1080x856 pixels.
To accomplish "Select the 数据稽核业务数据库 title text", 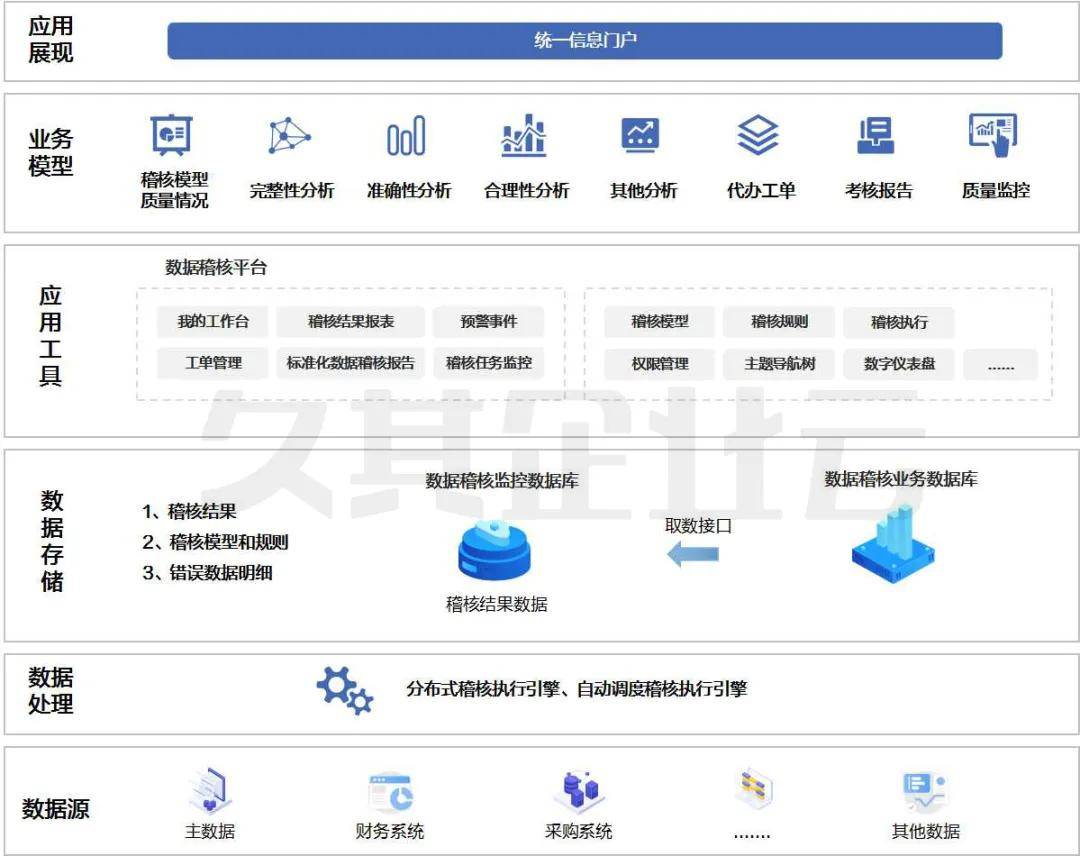I will [901, 479].
